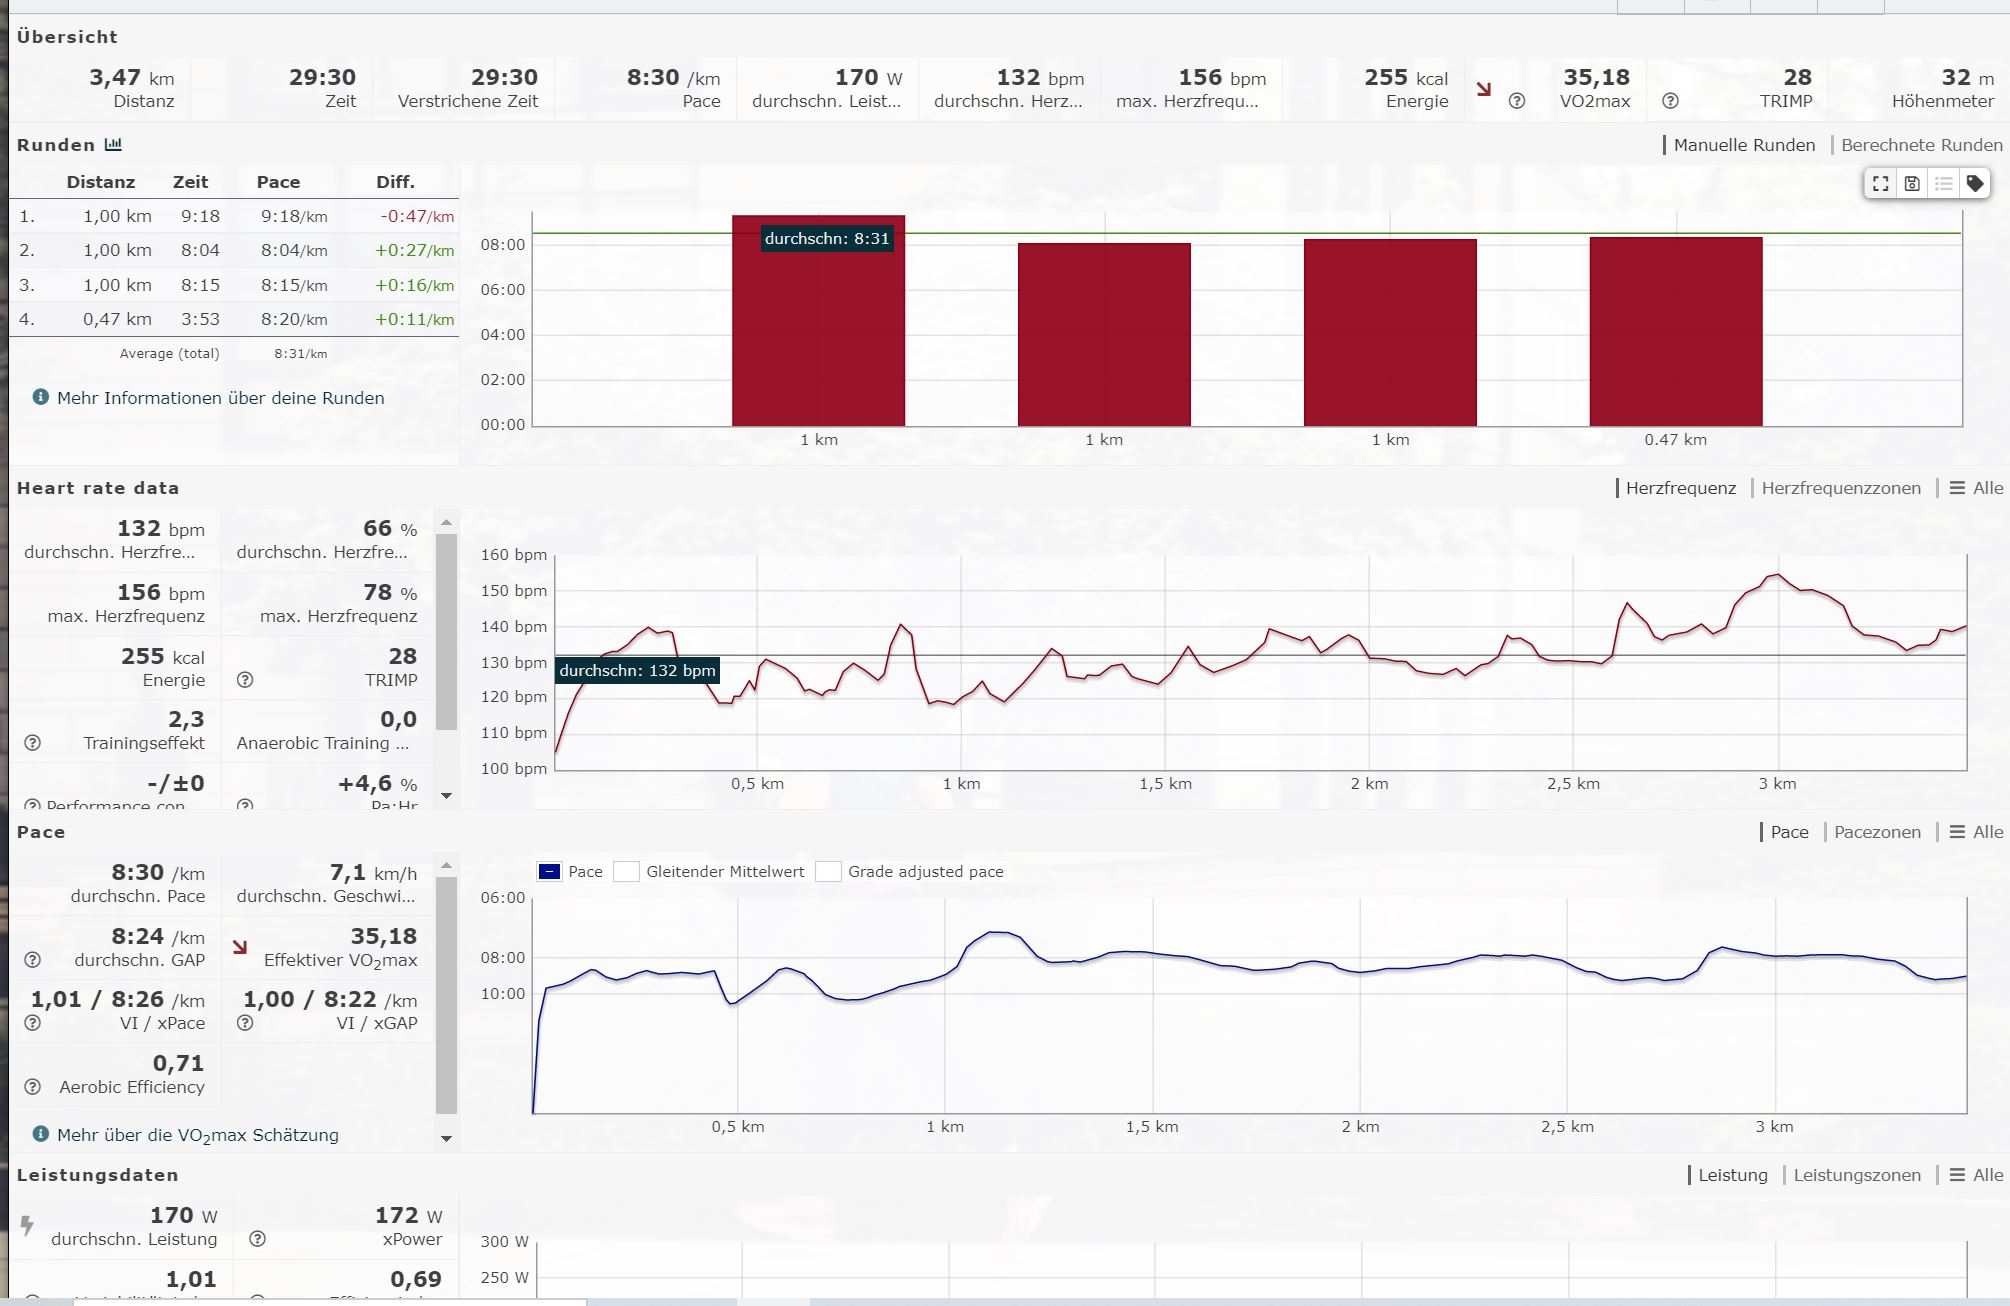Toggle the Pace series legend checkbox
This screenshot has width=2010, height=1306.
pyautogui.click(x=549, y=872)
